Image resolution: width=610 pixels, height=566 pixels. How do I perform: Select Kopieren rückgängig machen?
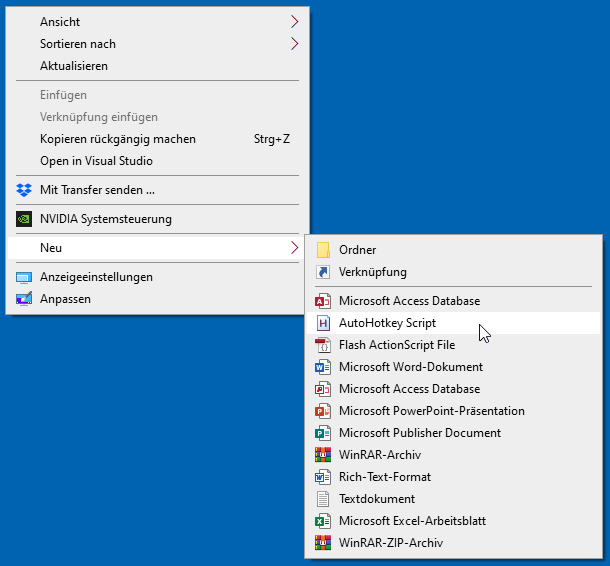[x=118, y=139]
